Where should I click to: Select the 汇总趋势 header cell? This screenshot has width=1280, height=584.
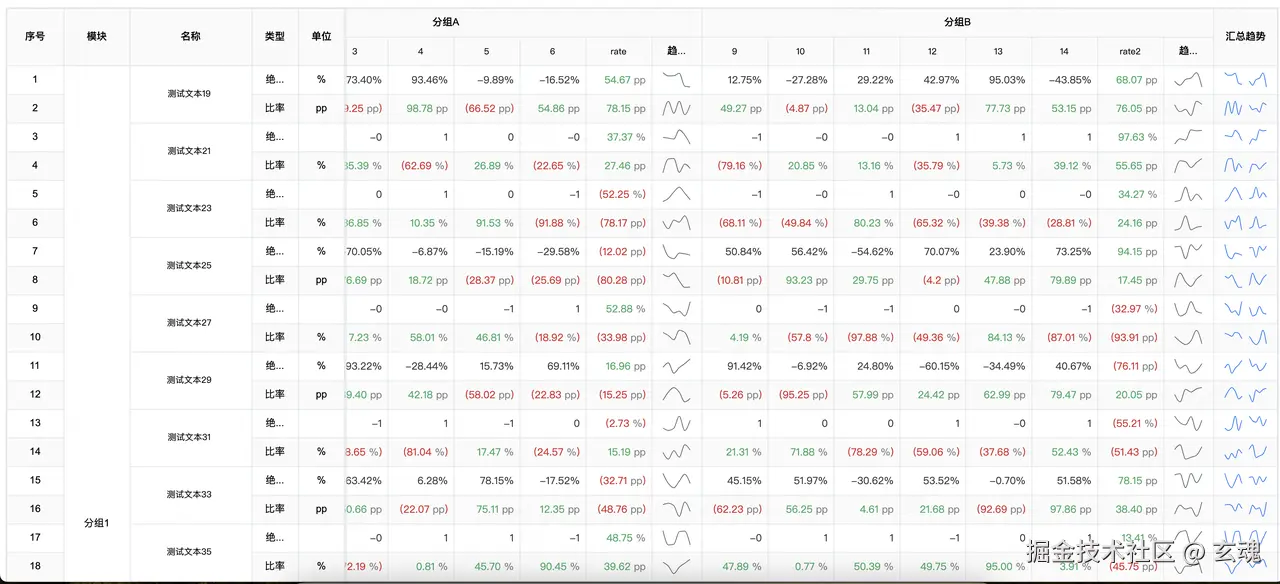(1245, 36)
